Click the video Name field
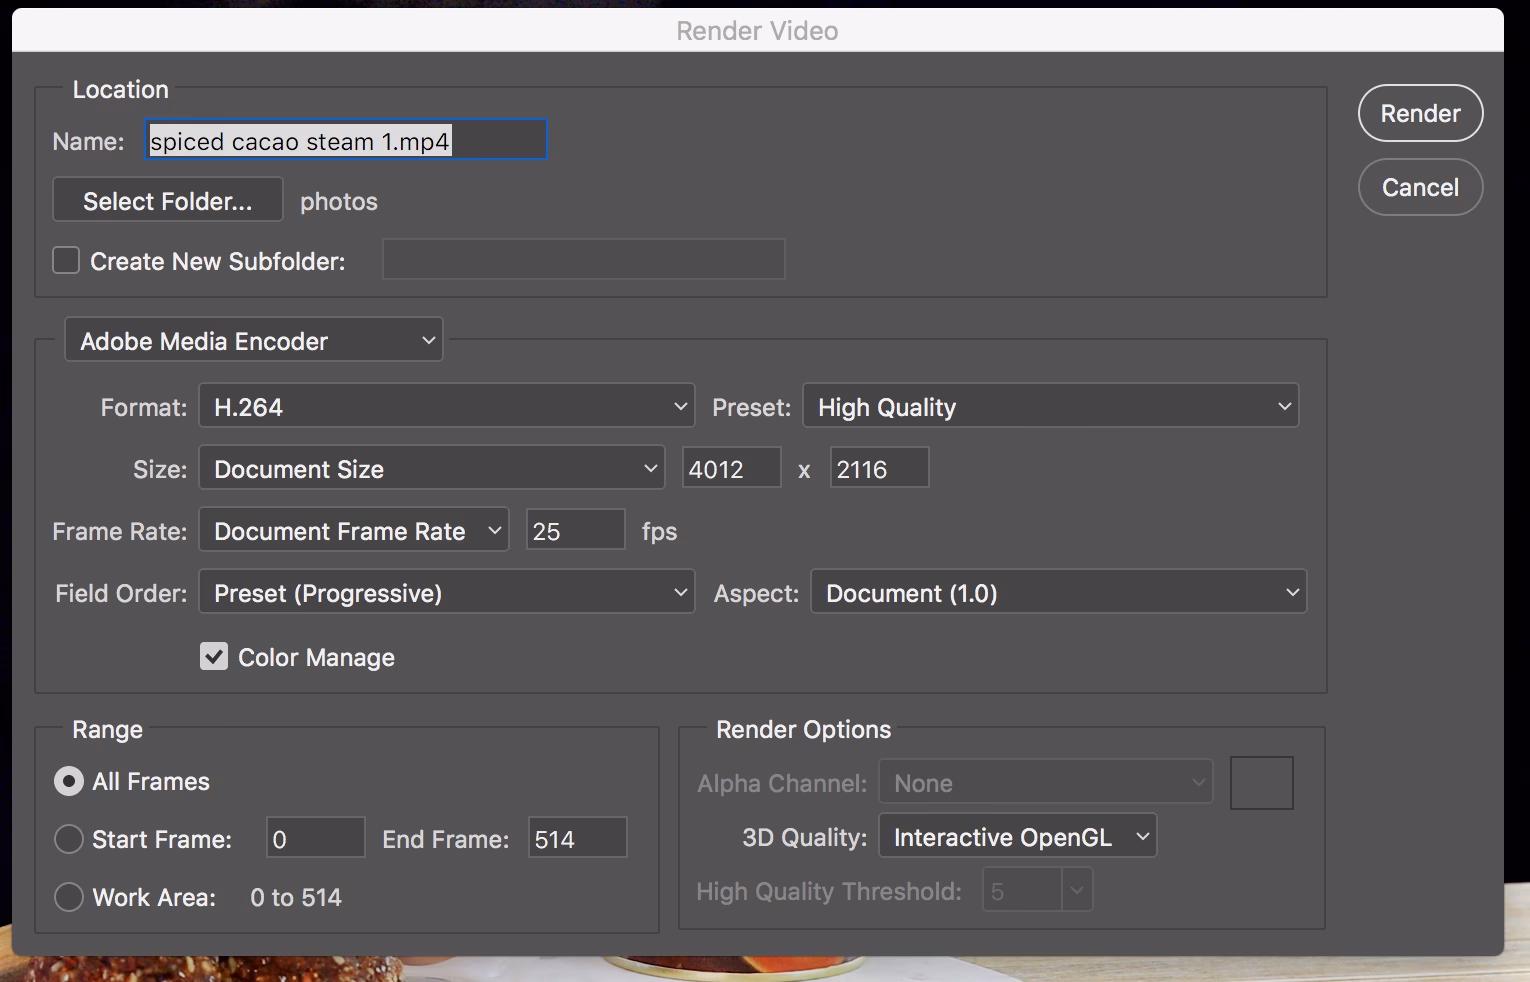The width and height of the screenshot is (1530, 982). coord(345,140)
